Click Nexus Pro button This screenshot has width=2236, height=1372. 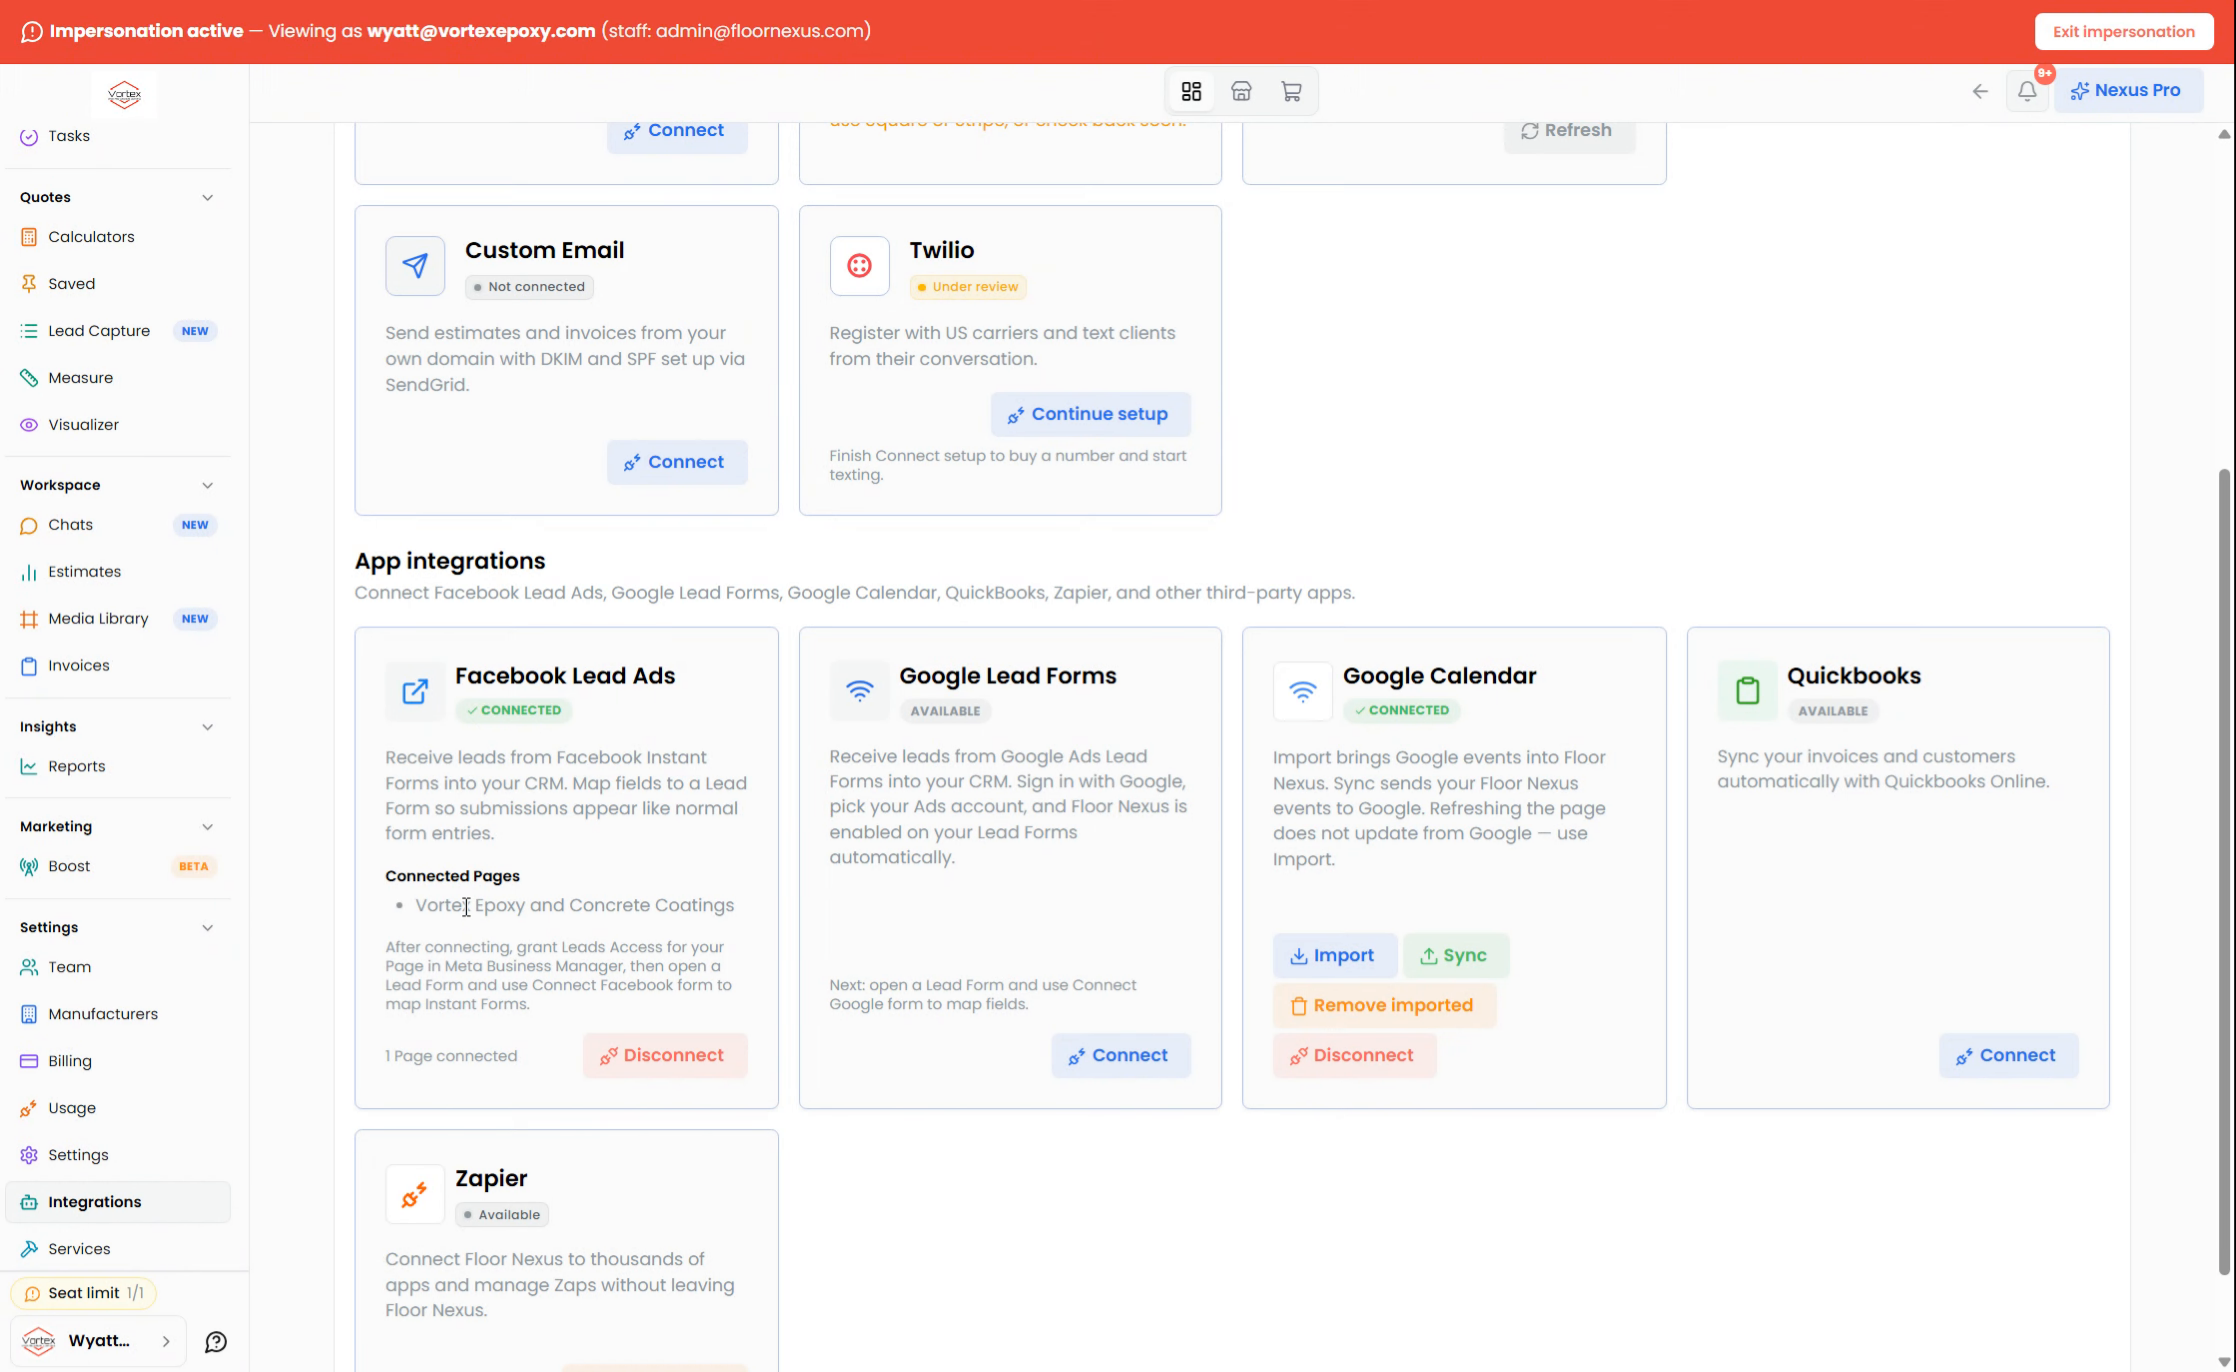pyautogui.click(x=2127, y=91)
